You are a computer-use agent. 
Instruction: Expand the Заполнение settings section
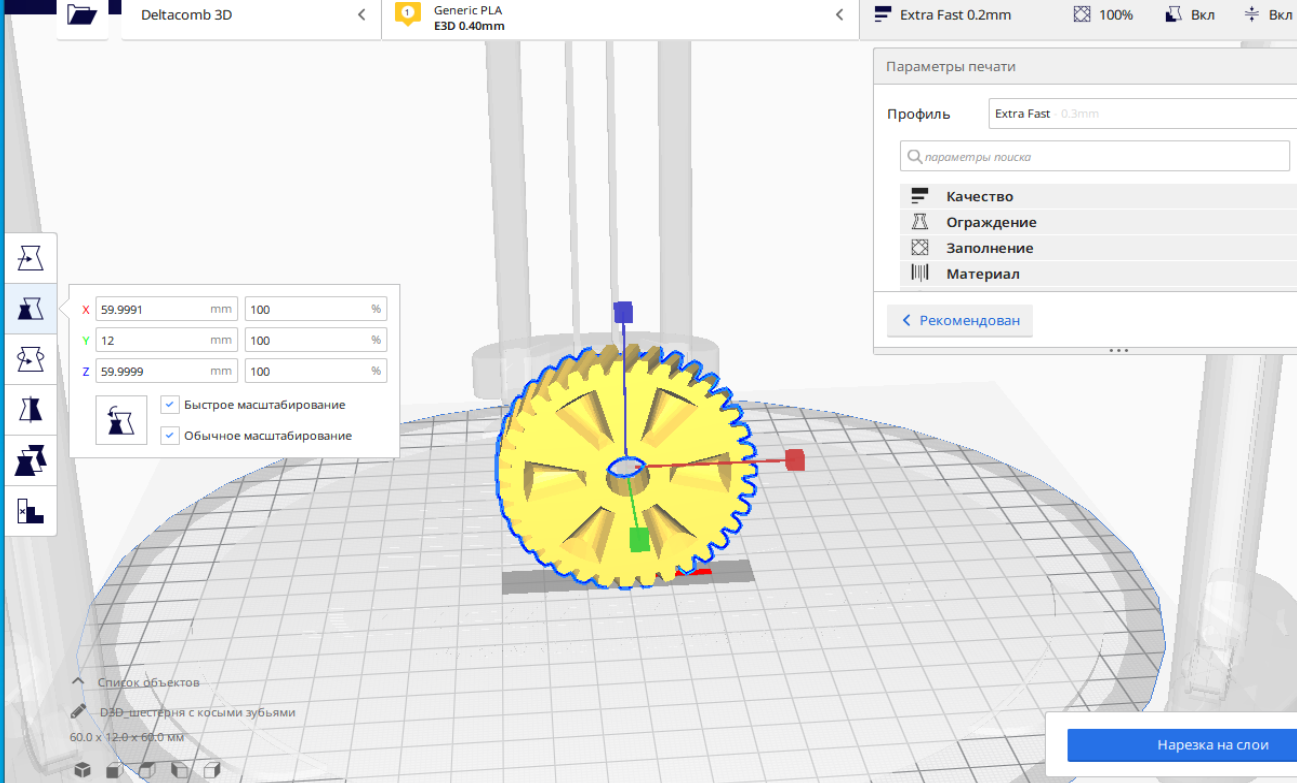1098,248
